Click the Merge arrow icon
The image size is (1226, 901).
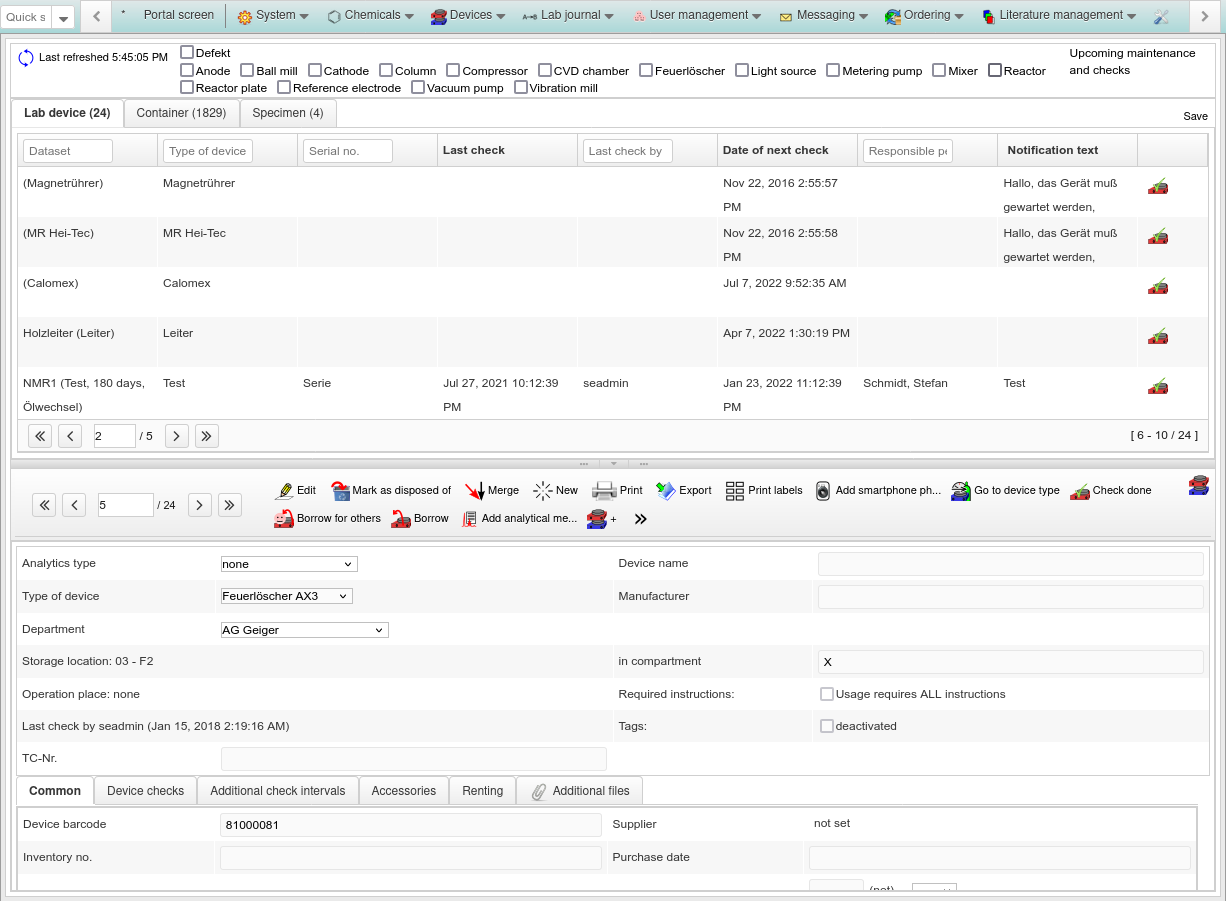[474, 491]
